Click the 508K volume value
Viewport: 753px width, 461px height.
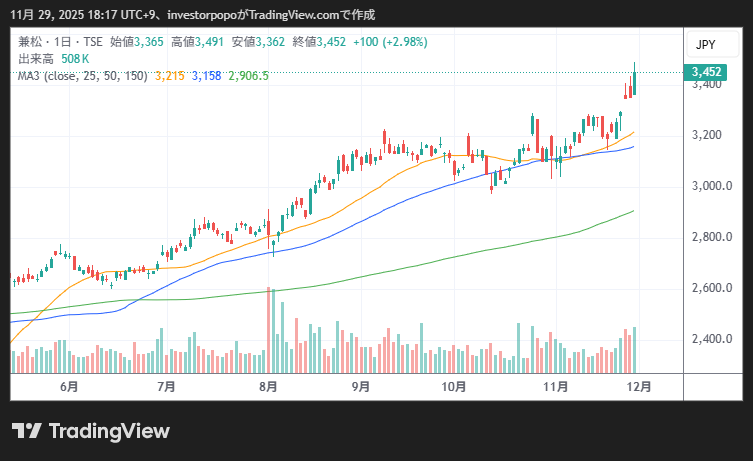77,59
